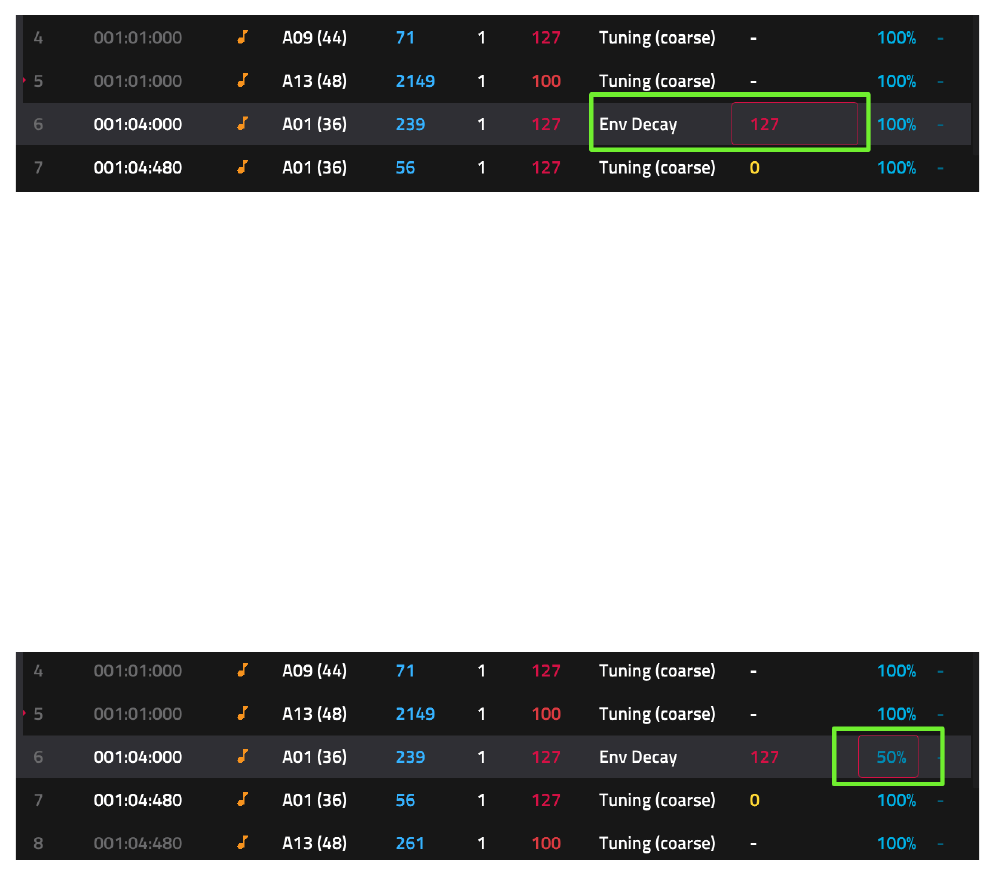
Task: Select 100% on row 7 of the bottom list
Action: tap(896, 800)
